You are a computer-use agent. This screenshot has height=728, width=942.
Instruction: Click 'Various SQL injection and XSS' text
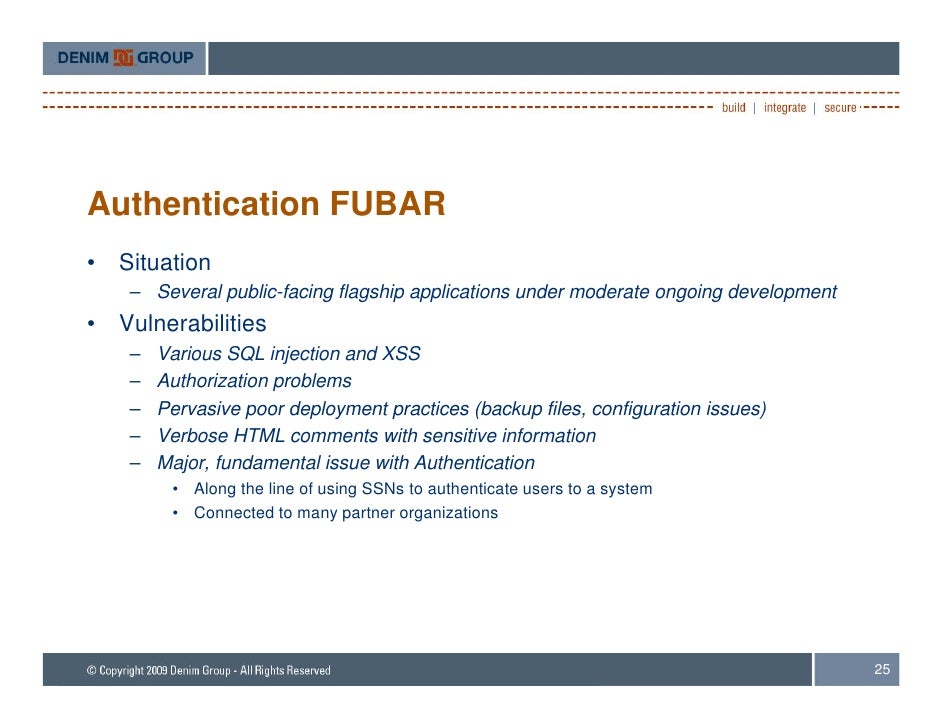(288, 354)
